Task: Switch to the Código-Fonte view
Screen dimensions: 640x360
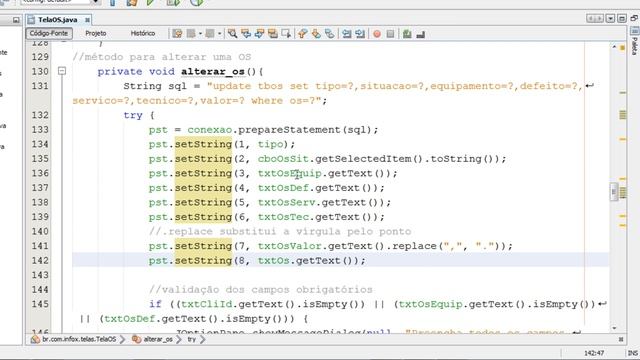Action: tap(49, 33)
